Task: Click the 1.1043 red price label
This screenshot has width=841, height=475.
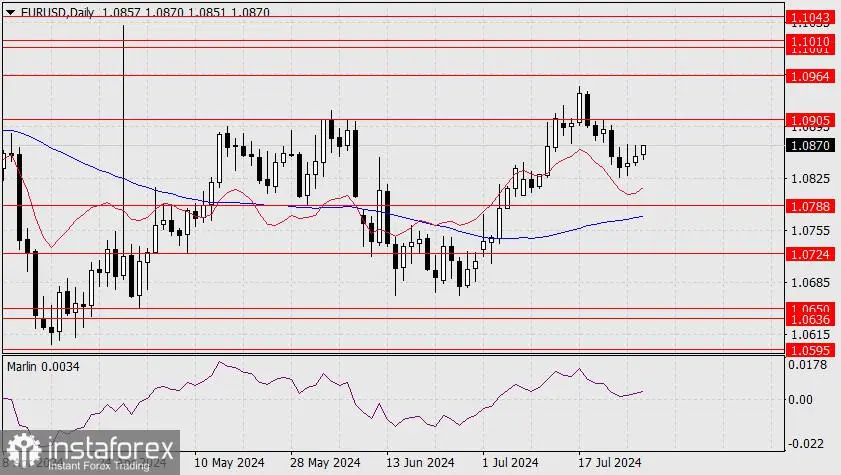Action: coord(810,18)
